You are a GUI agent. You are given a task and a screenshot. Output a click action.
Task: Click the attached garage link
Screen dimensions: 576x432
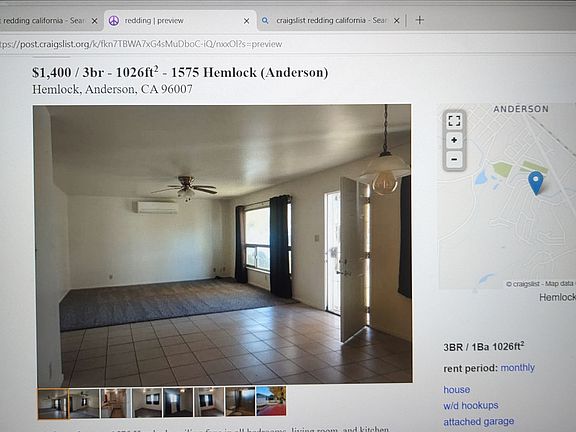coord(478,422)
